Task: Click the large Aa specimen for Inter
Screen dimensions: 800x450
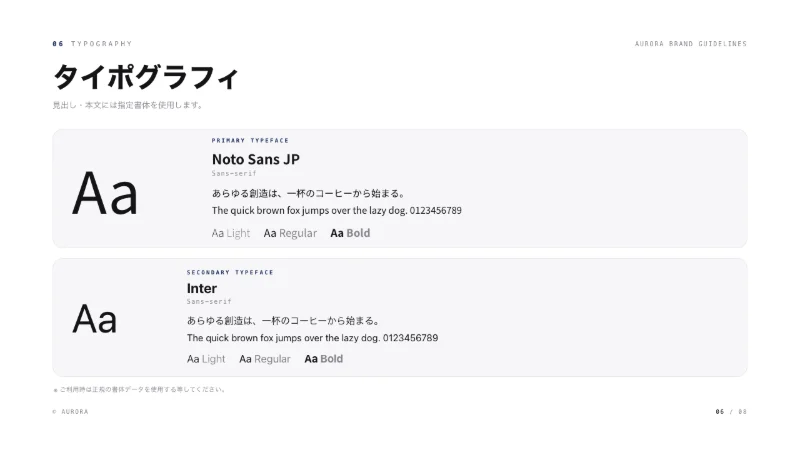Action: [95, 319]
